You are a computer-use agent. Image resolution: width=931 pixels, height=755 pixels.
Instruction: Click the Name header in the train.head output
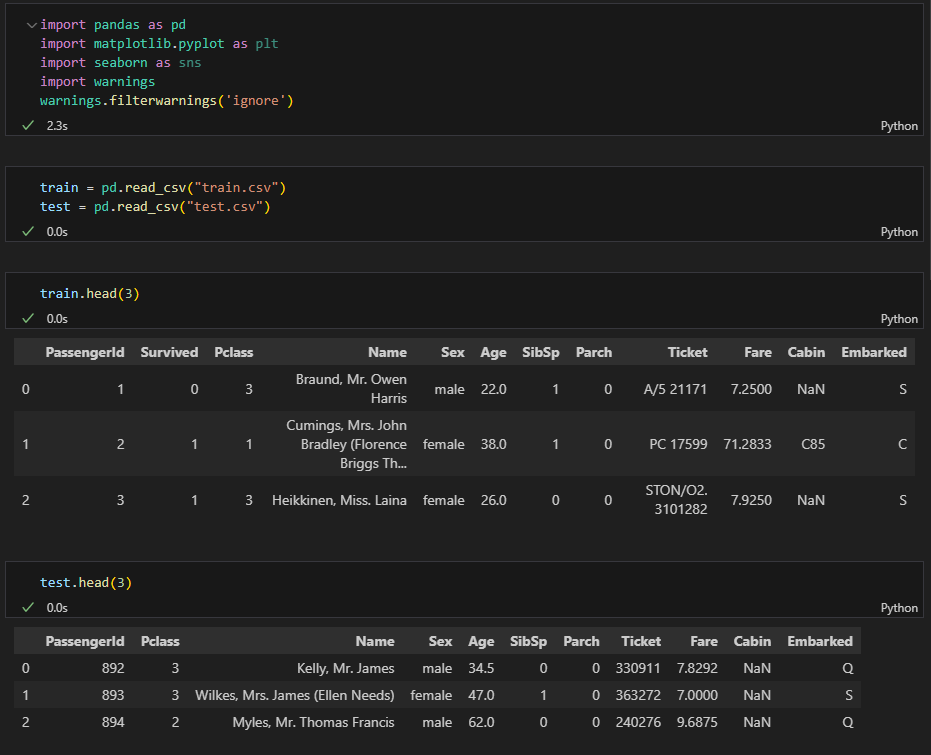point(387,352)
